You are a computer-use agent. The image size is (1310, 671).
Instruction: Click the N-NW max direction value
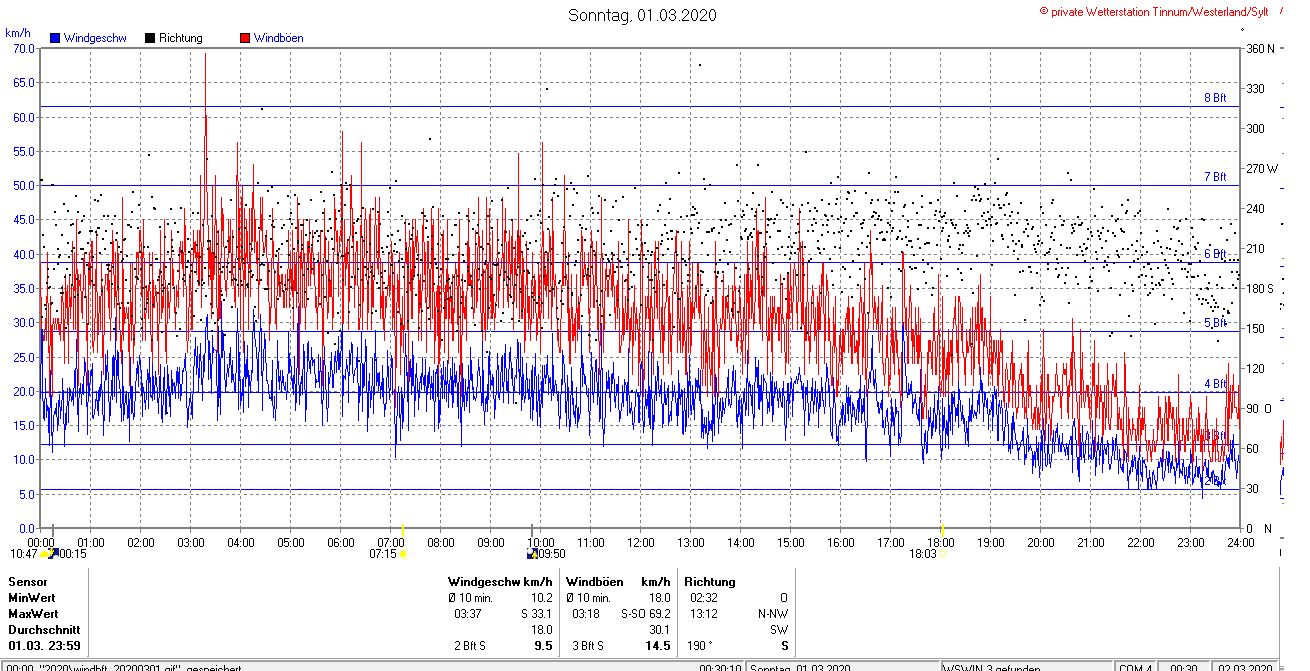click(772, 613)
